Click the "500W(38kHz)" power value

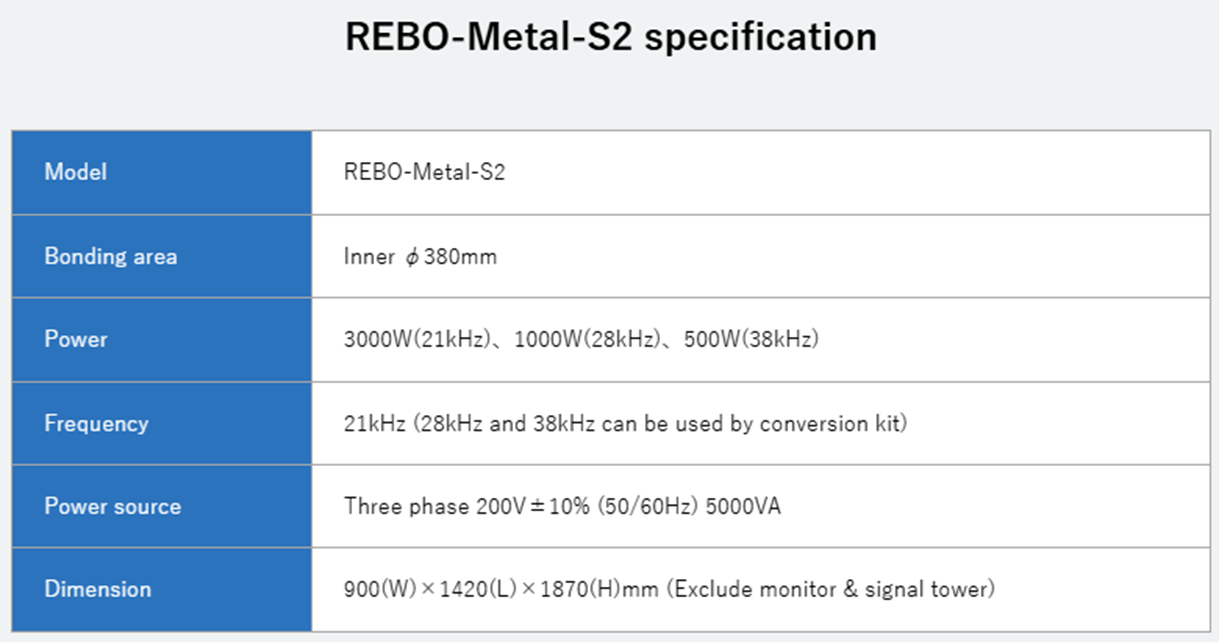point(752,340)
